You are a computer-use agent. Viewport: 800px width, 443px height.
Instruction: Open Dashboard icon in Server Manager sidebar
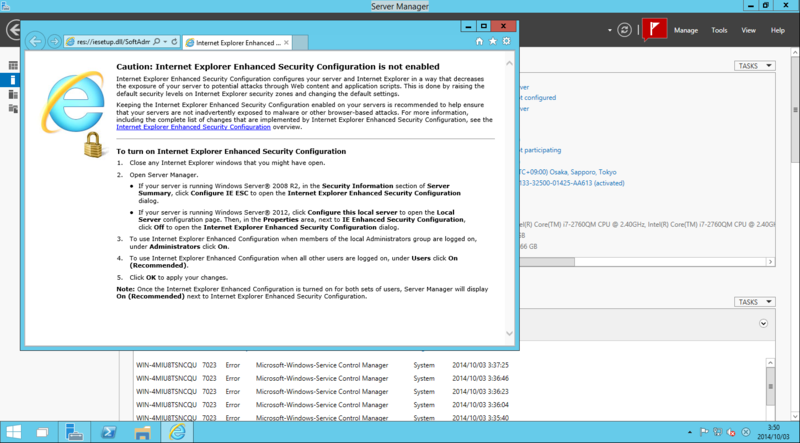13,65
